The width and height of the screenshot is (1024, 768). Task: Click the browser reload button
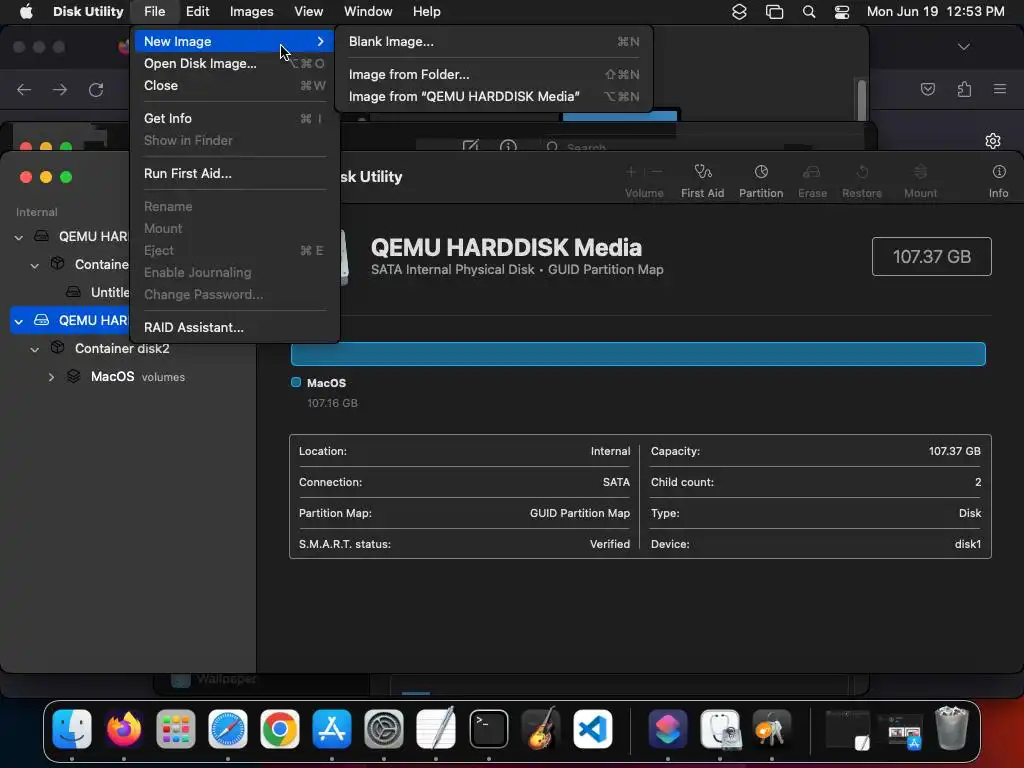pos(96,89)
